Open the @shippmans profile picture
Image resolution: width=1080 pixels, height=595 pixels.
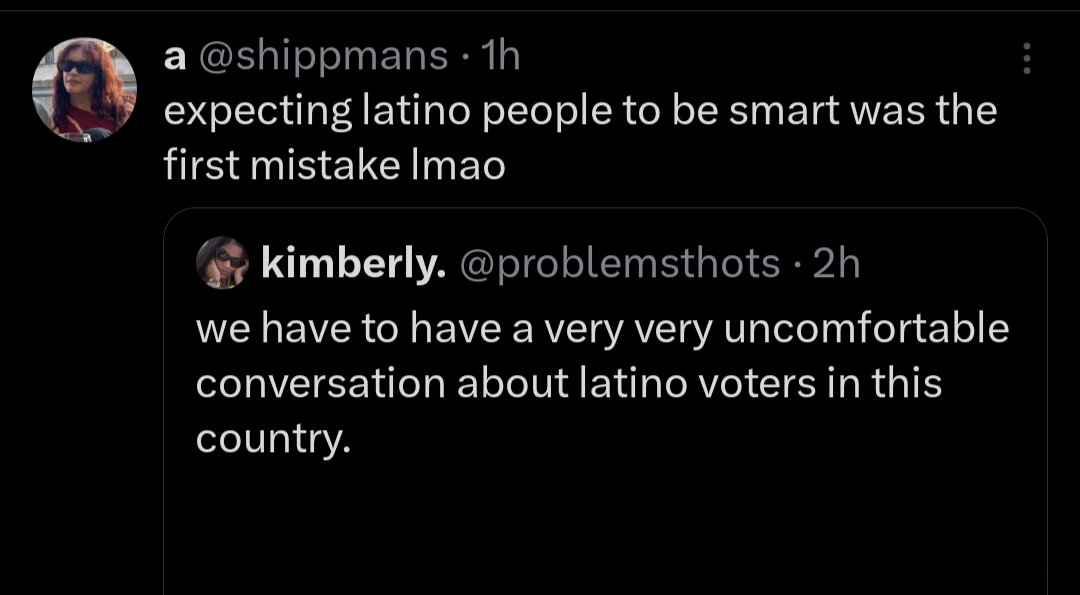(x=84, y=89)
